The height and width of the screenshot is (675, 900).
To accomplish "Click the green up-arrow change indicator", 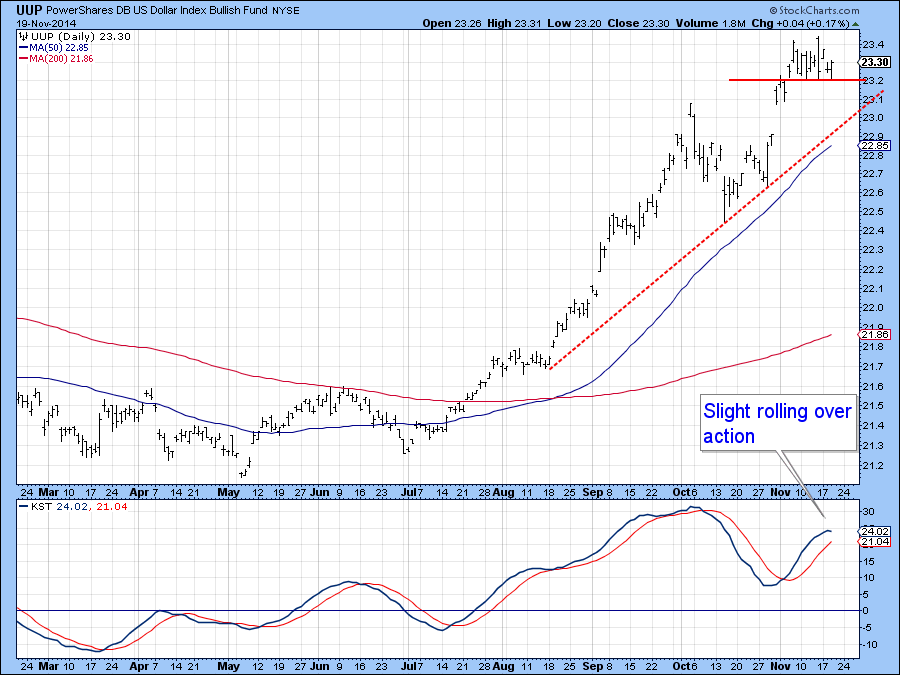I will click(856, 24).
